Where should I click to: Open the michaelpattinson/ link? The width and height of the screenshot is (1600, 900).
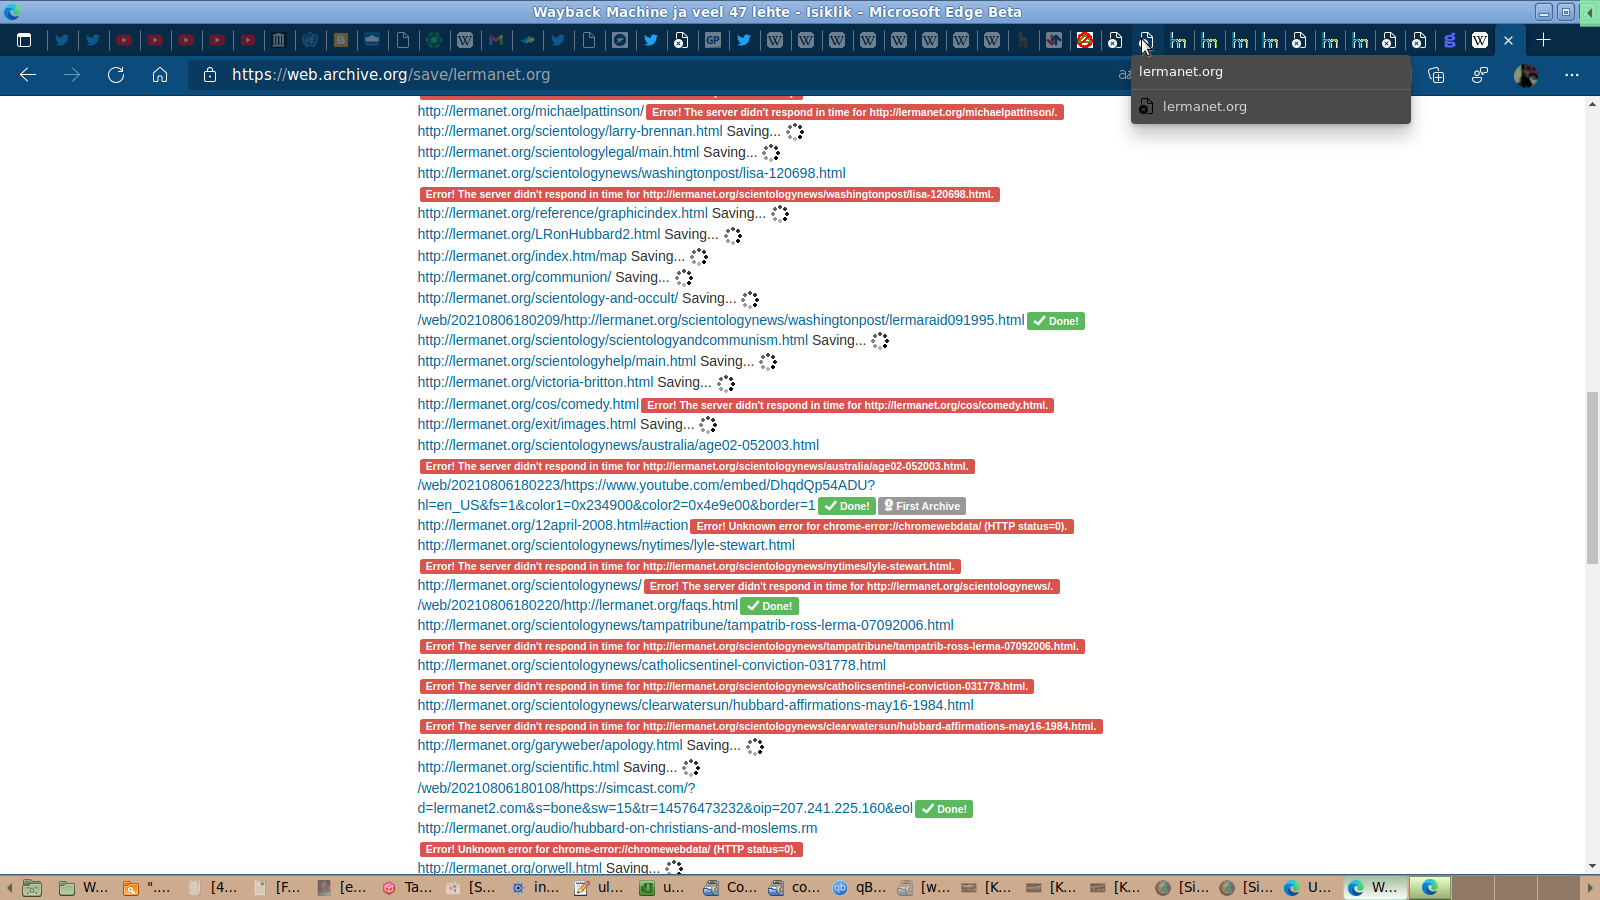pos(531,111)
